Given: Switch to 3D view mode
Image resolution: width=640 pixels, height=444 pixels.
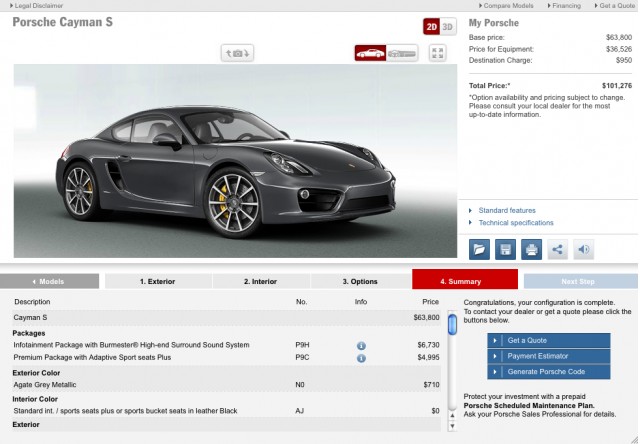Looking at the screenshot, I should coord(447,27).
